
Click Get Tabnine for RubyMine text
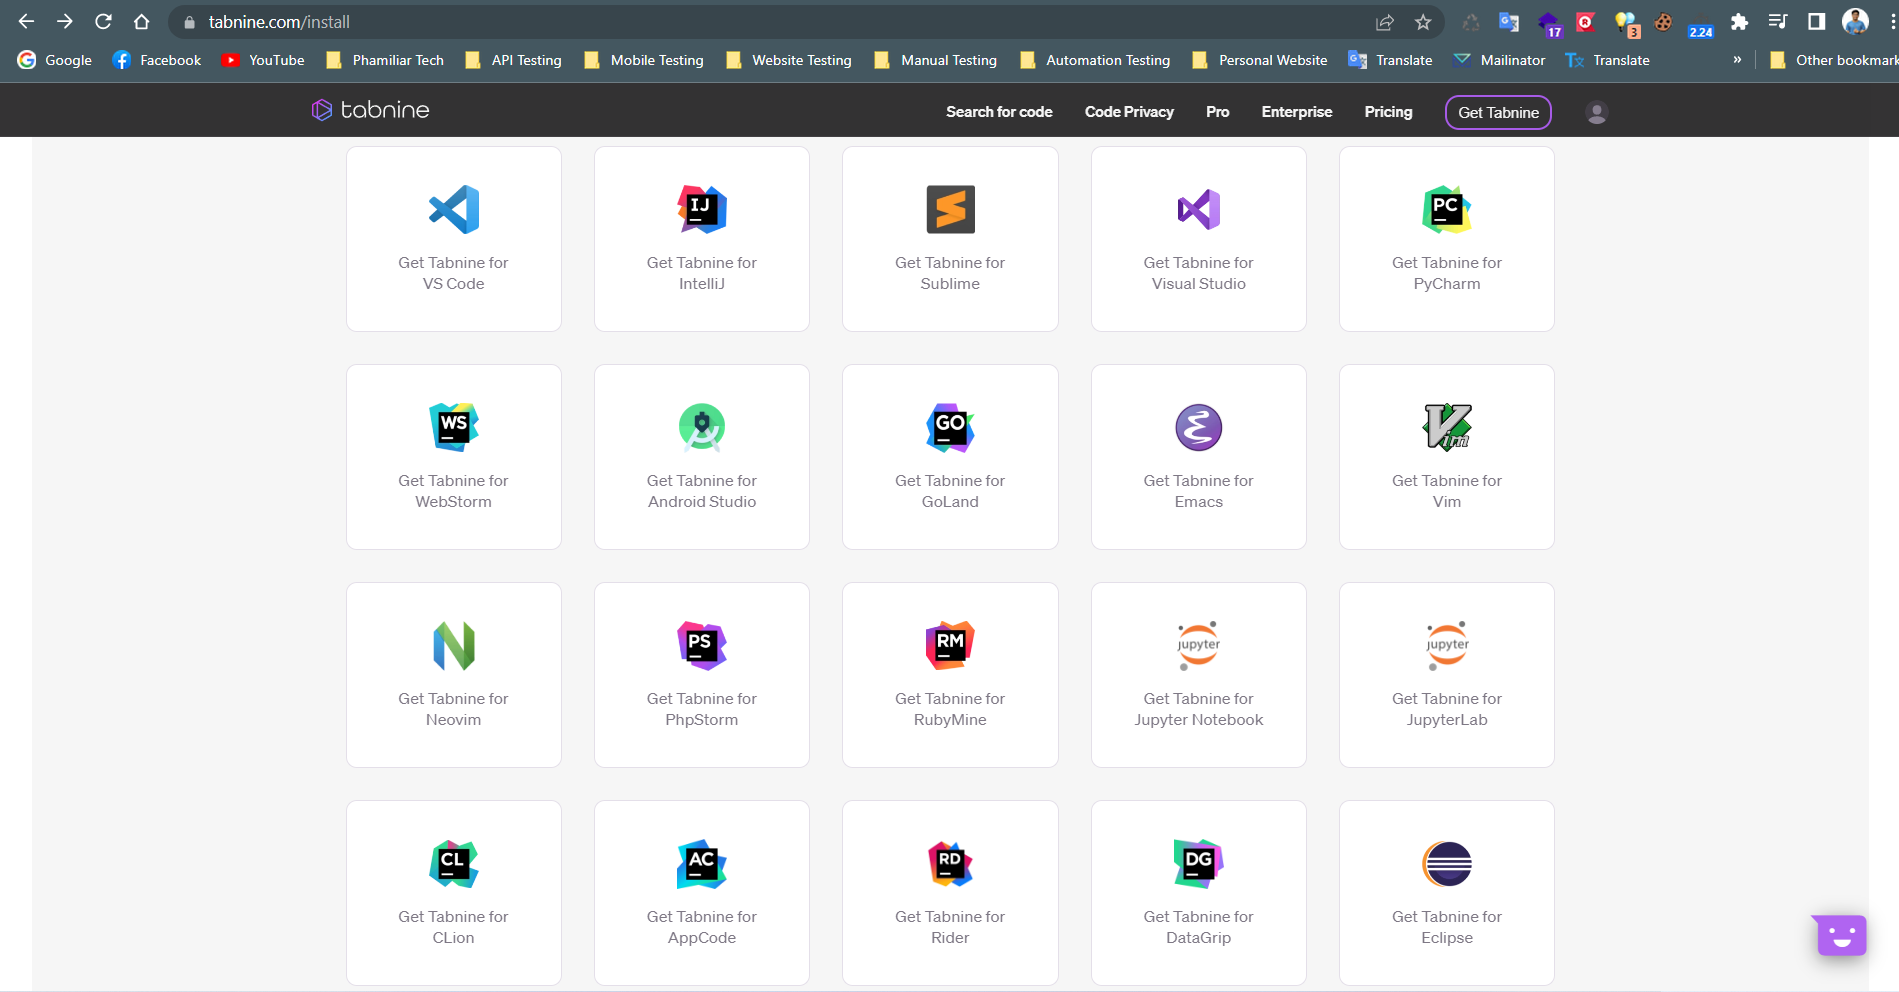pos(950,709)
